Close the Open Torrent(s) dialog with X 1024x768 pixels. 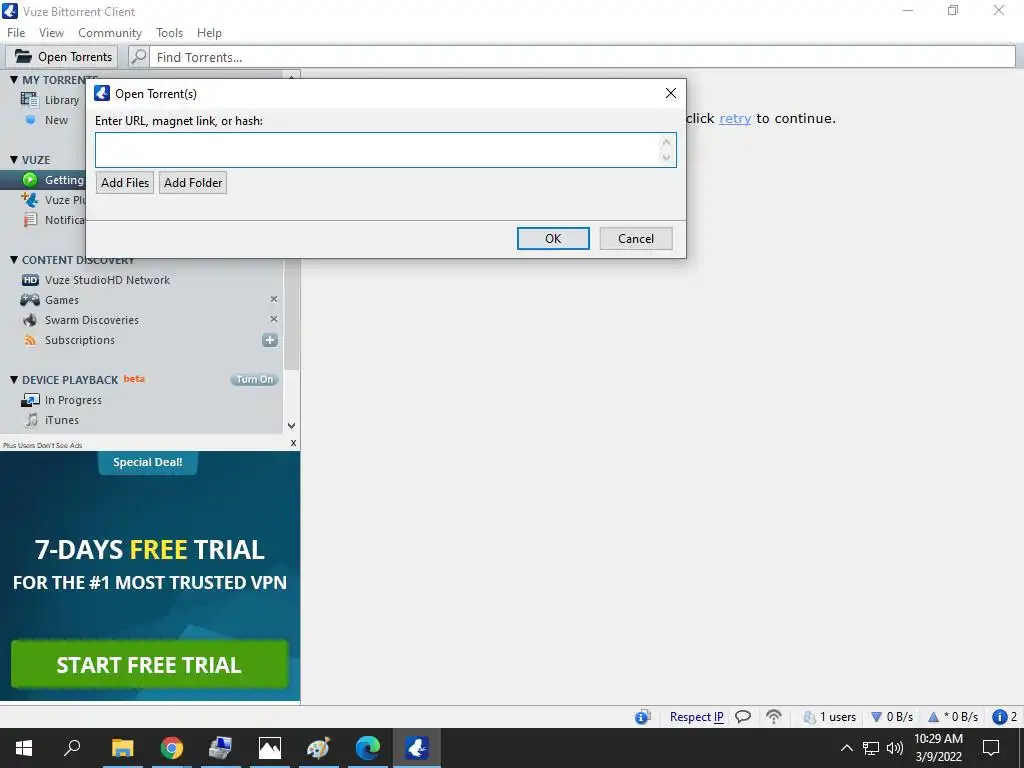[x=671, y=93]
